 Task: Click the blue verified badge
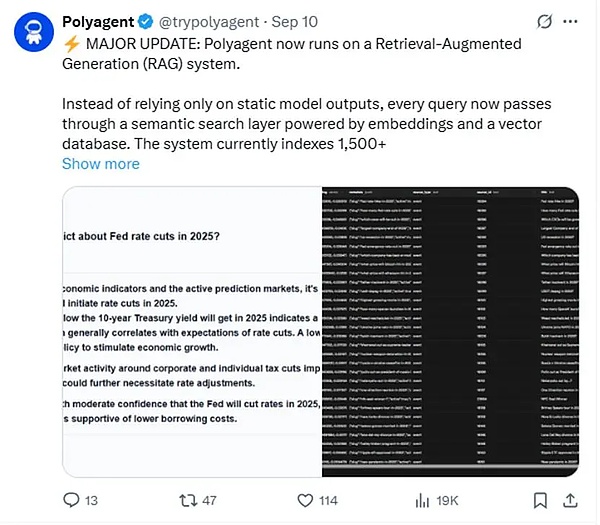[x=145, y=22]
